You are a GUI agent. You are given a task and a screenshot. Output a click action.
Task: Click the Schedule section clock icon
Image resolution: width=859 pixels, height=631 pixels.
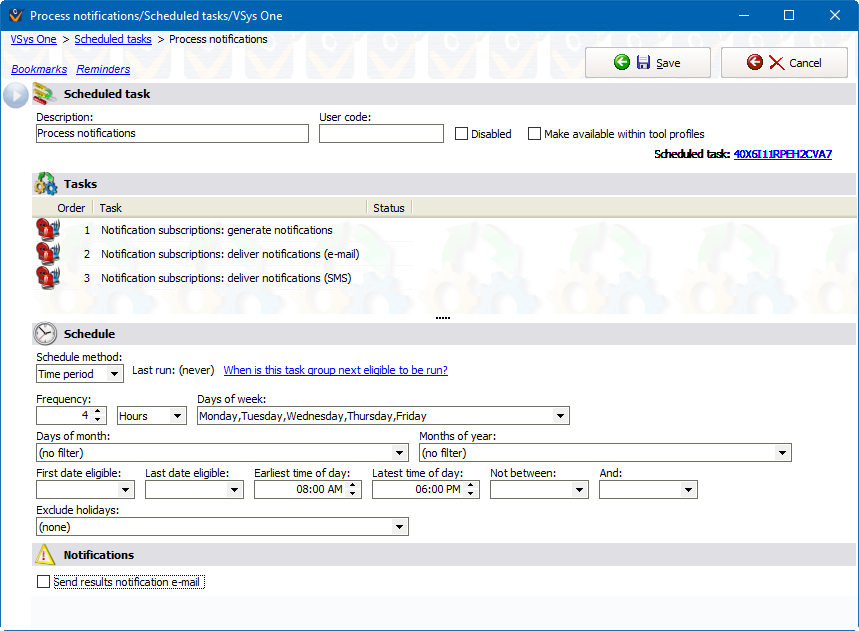pyautogui.click(x=45, y=334)
